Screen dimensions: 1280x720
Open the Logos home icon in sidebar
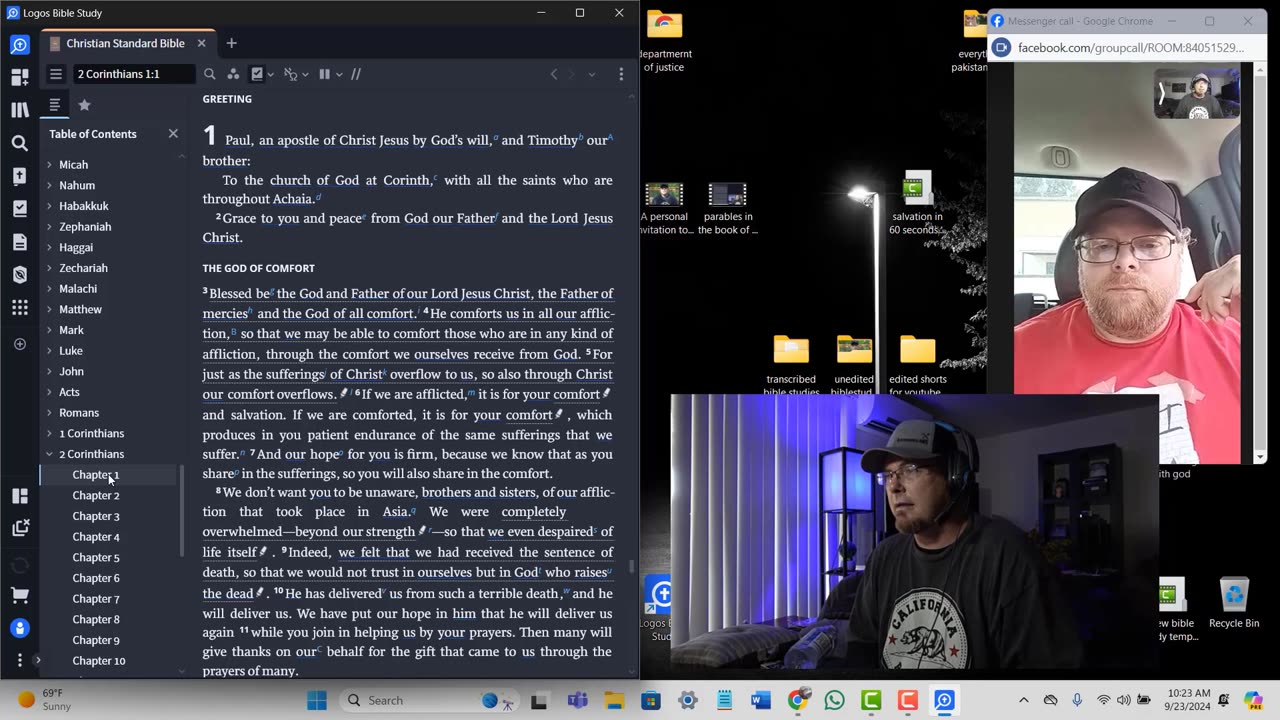pos(20,44)
